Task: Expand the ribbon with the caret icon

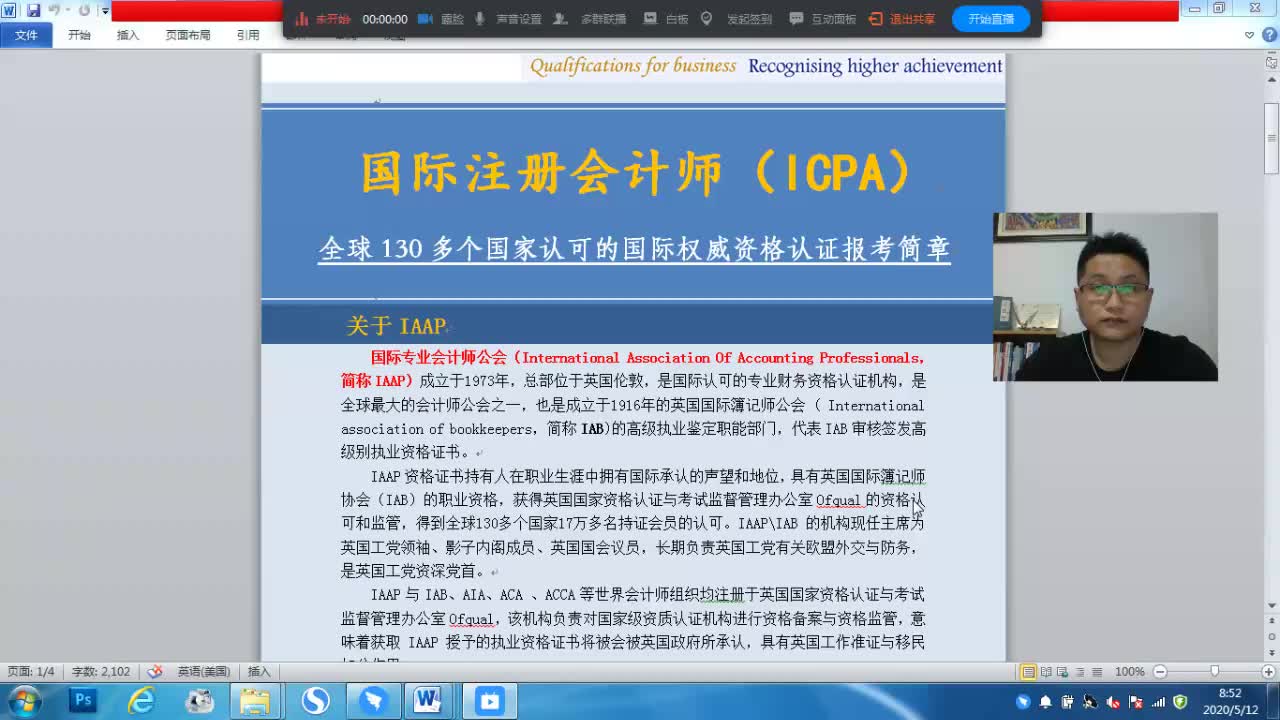Action: (1250, 35)
